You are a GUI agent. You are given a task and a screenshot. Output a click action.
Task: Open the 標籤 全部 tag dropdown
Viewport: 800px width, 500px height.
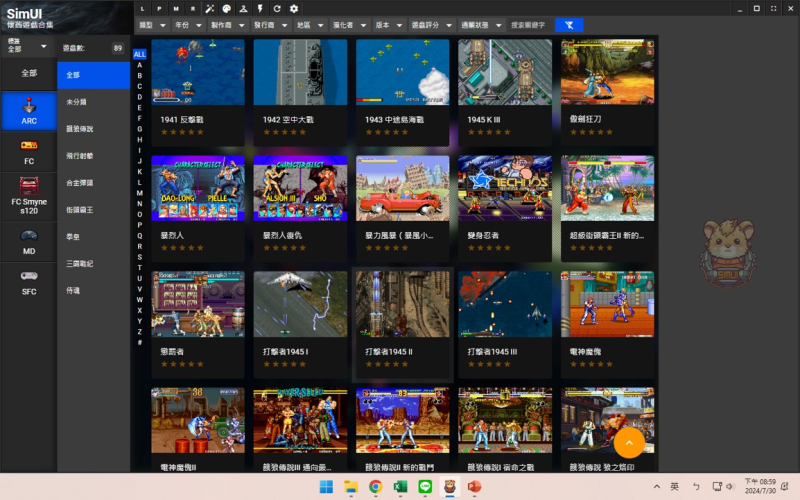(27, 45)
